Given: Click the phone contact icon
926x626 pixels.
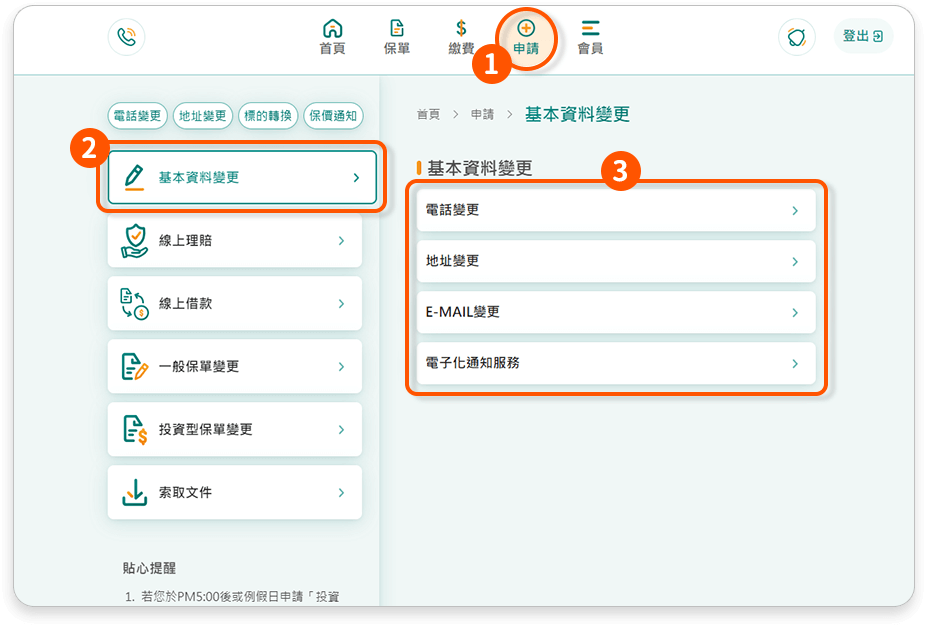Looking at the screenshot, I should click(x=126, y=37).
